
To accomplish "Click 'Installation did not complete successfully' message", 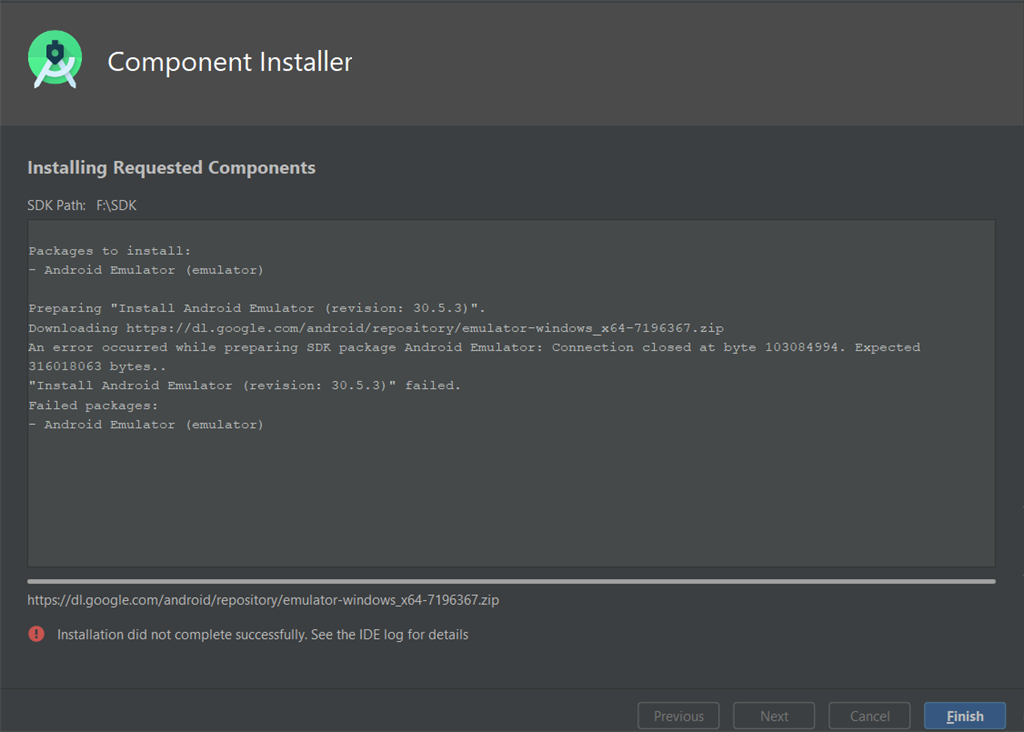I will pyautogui.click(x=263, y=634).
